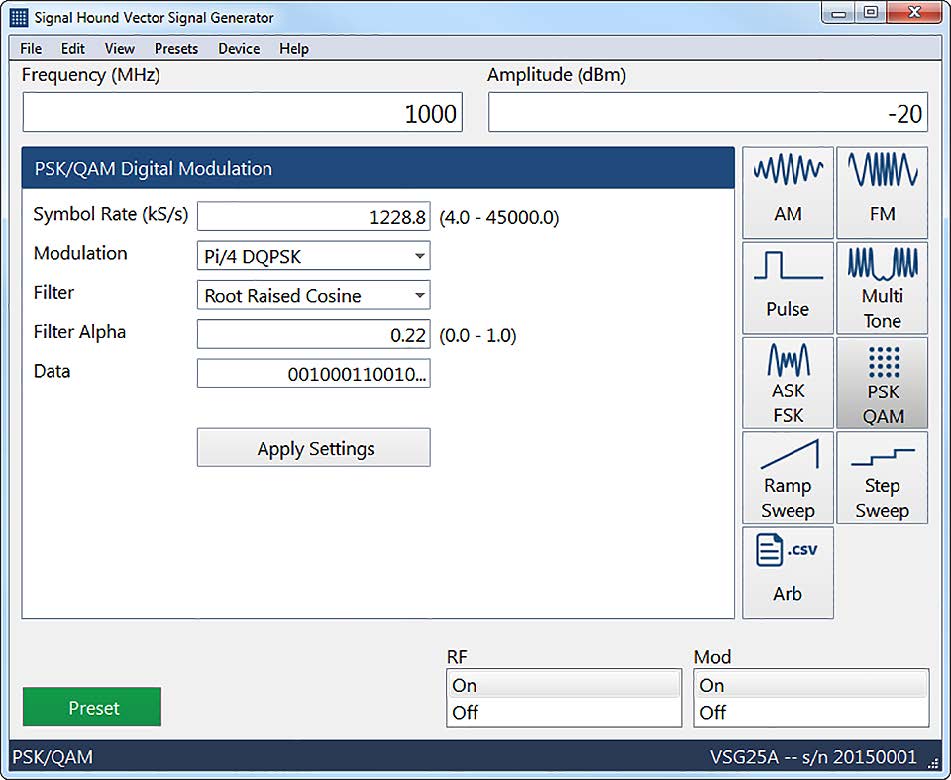Select the AM modulation icon
951x780 pixels.
(x=787, y=192)
